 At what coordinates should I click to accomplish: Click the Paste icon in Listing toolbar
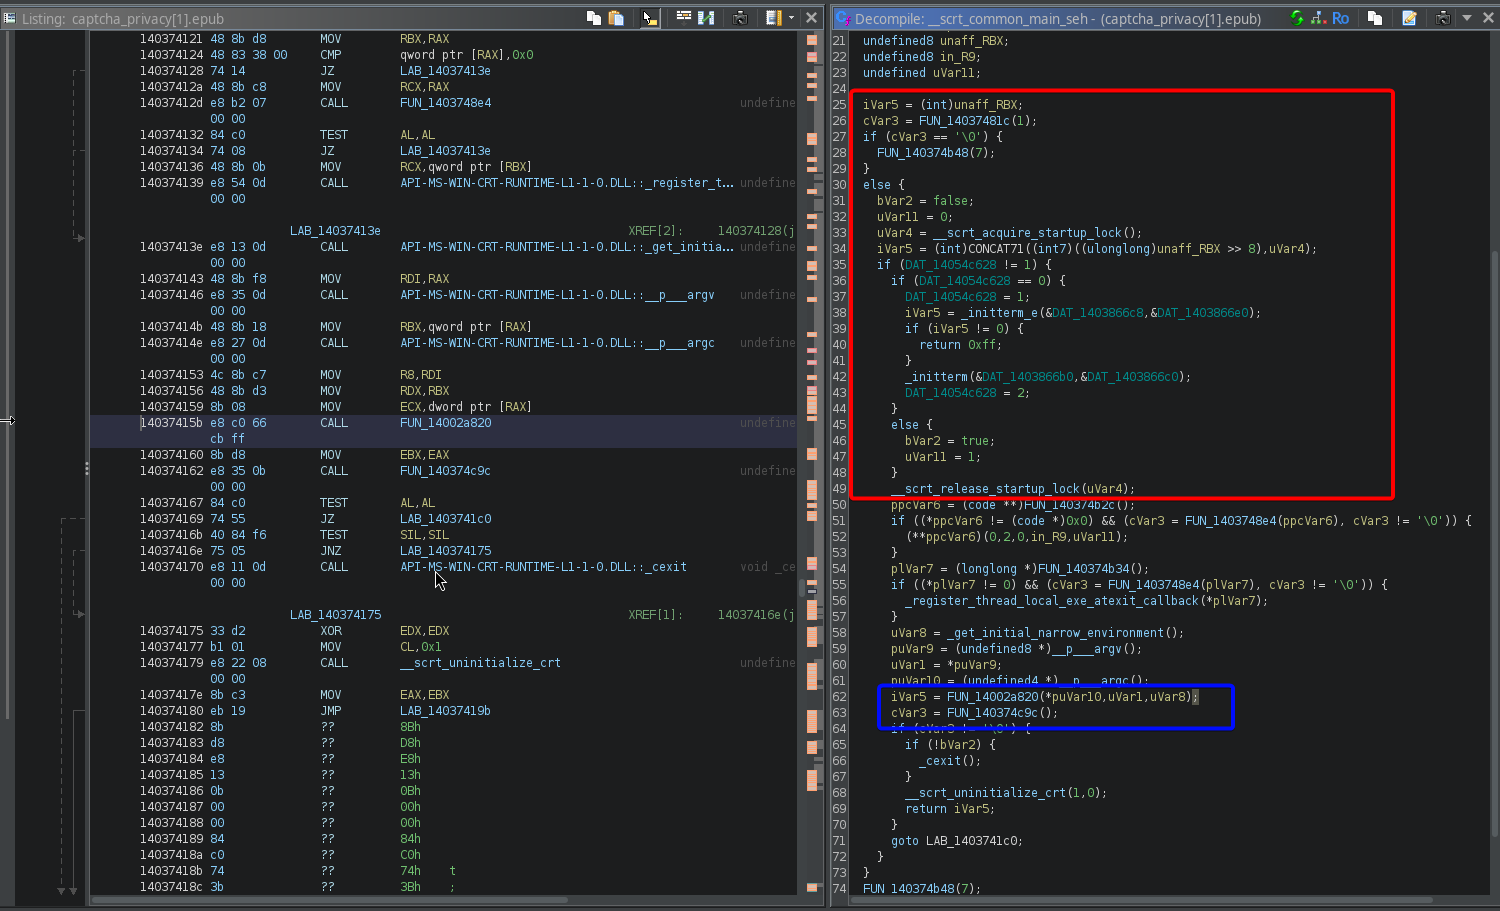point(616,18)
